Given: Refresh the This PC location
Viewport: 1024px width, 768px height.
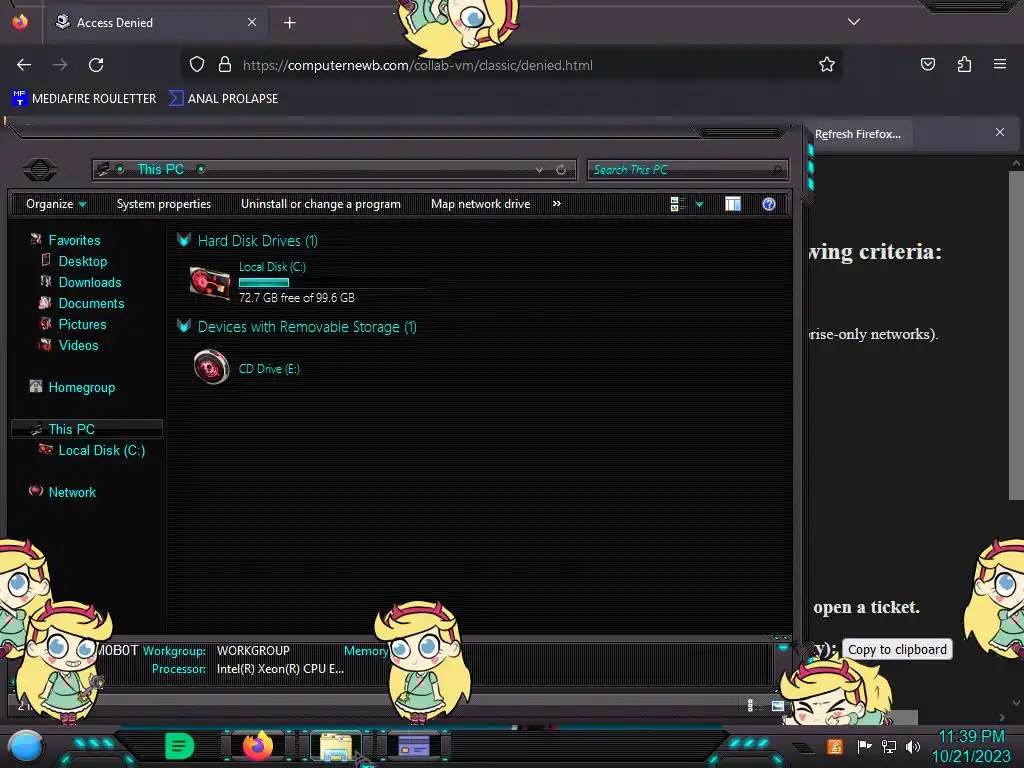Looking at the screenshot, I should (561, 170).
